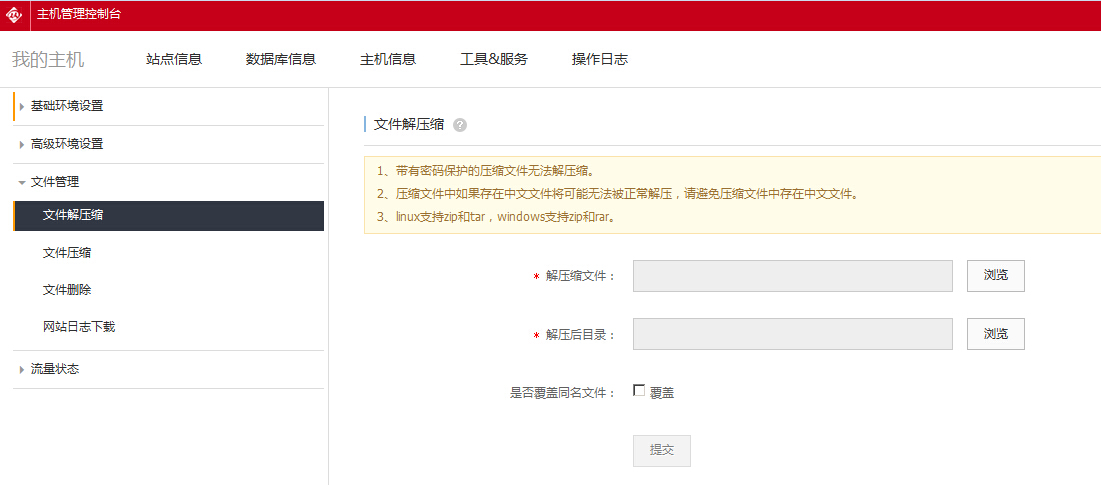Switch to 主机信息 tab
The image size is (1101, 485).
coord(388,59)
